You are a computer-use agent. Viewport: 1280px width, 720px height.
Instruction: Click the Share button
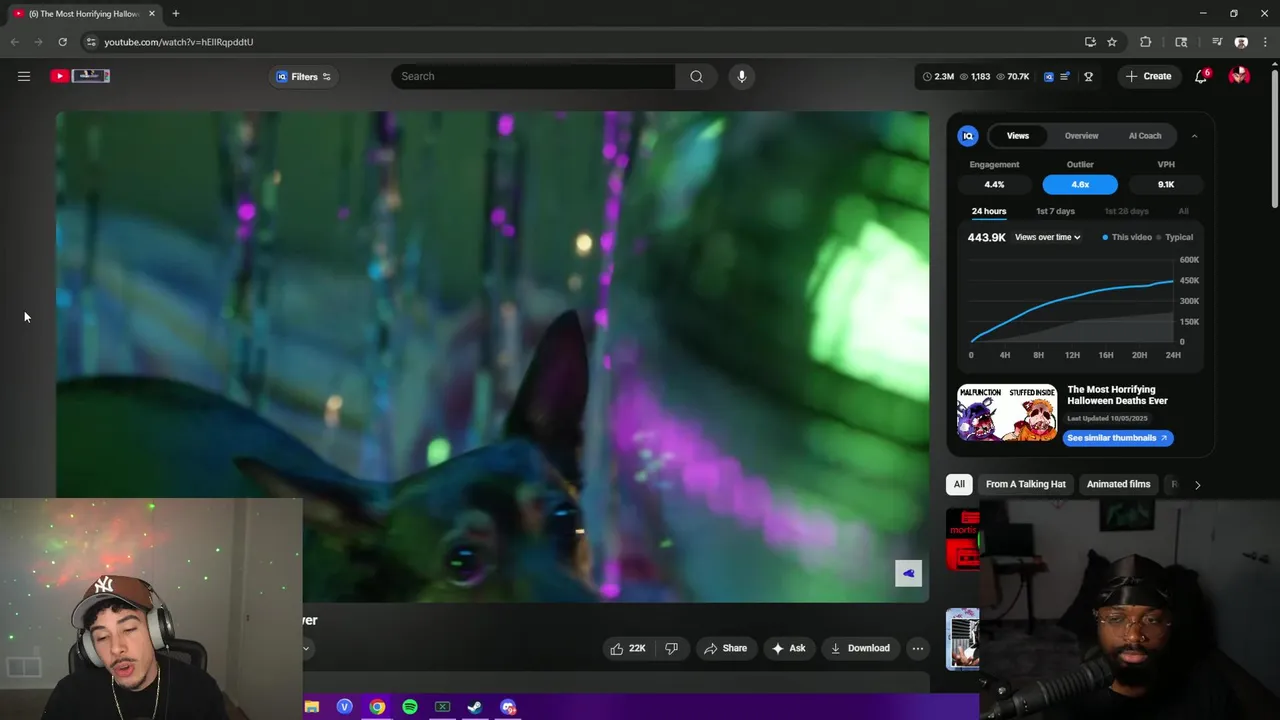pyautogui.click(x=726, y=648)
